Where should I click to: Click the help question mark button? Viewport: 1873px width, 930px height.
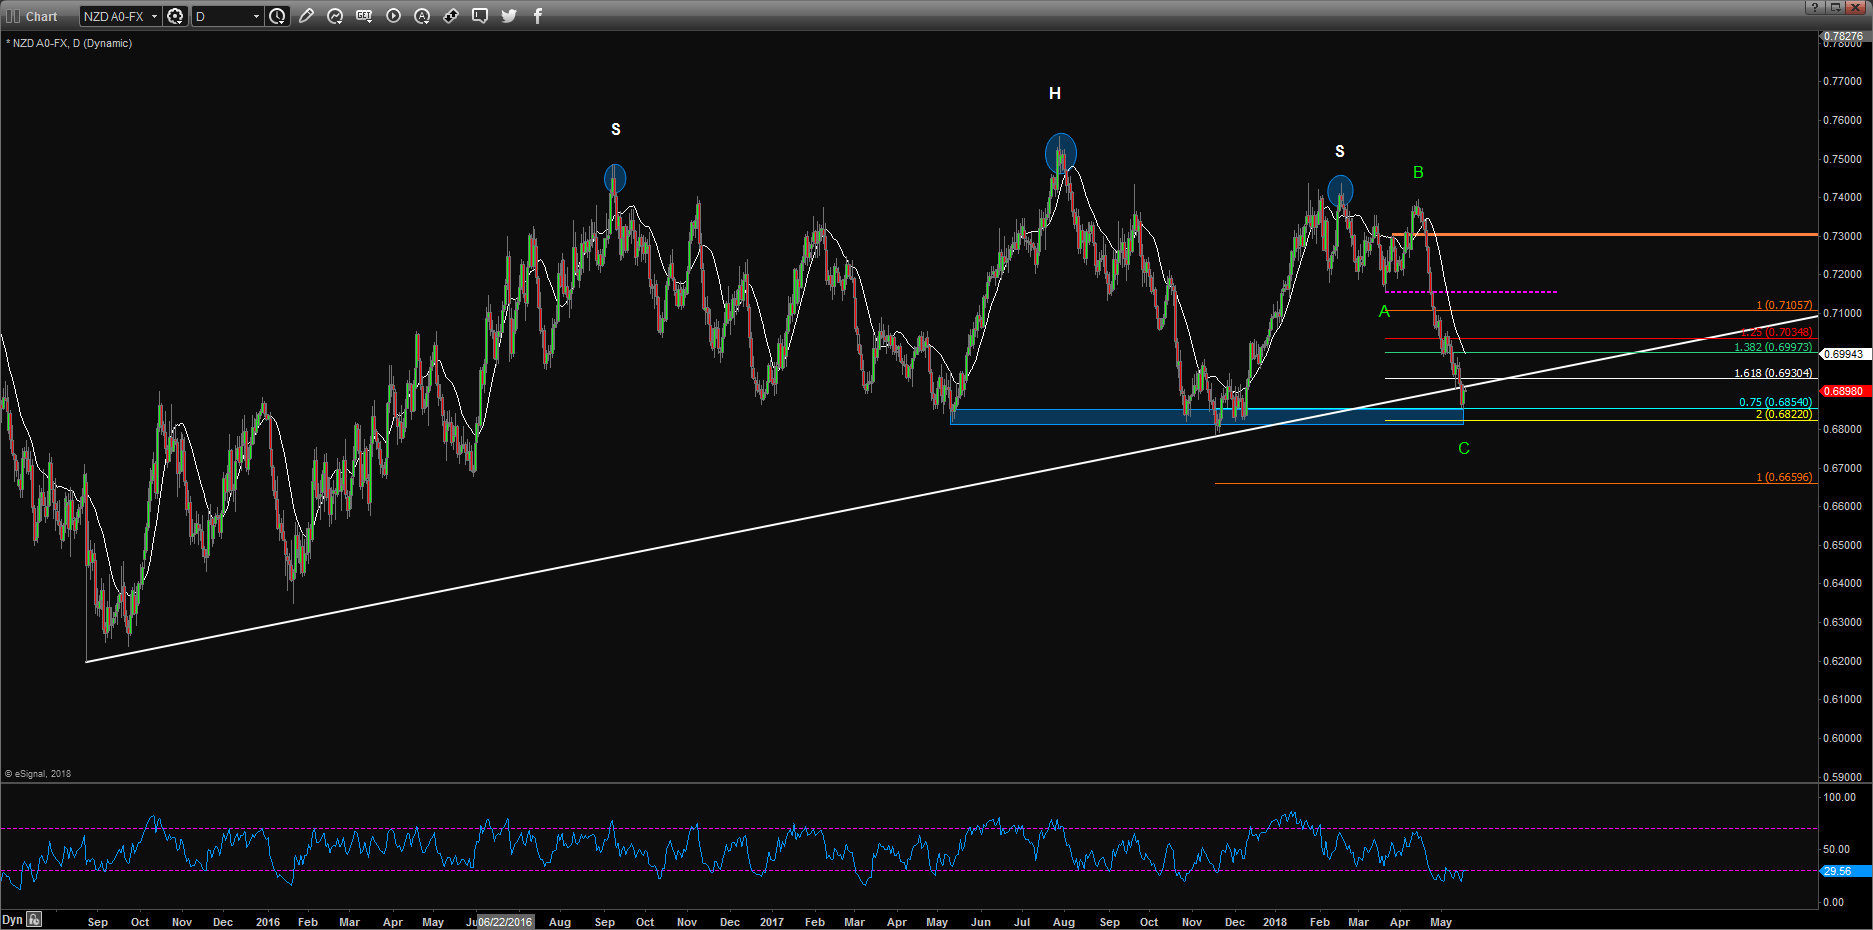[x=1815, y=7]
